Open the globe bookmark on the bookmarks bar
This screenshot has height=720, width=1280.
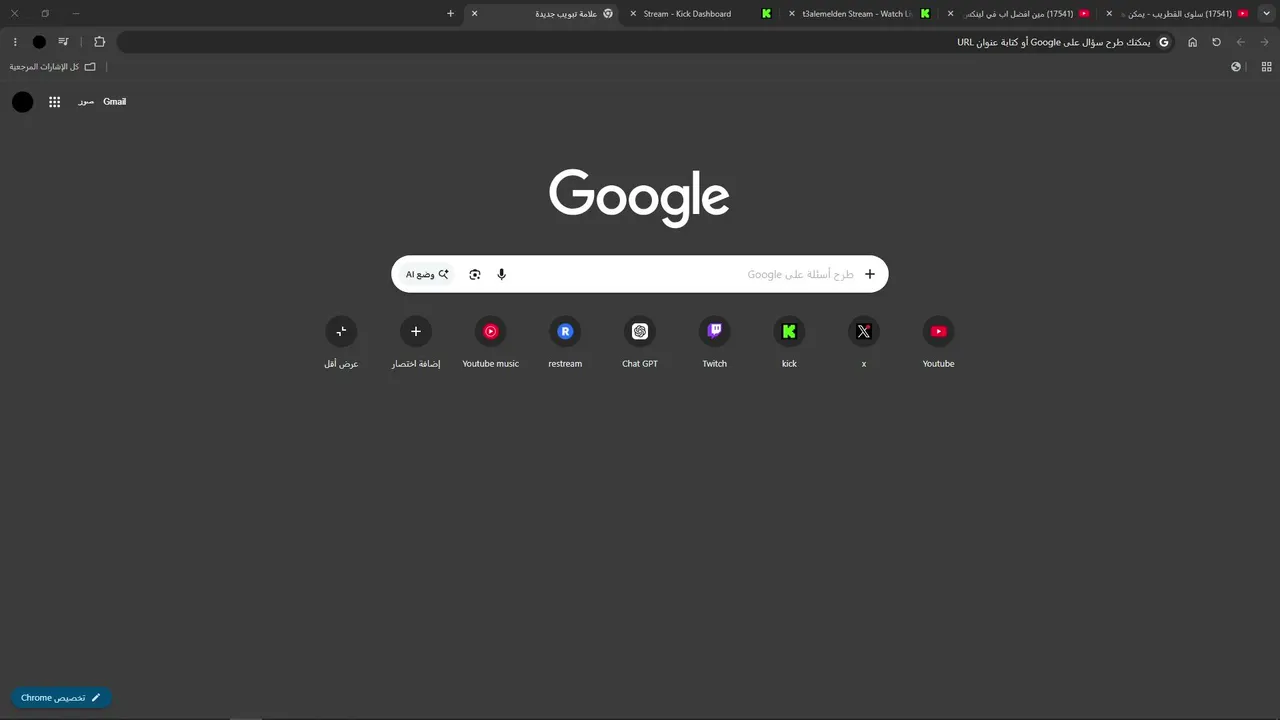pos(1236,67)
